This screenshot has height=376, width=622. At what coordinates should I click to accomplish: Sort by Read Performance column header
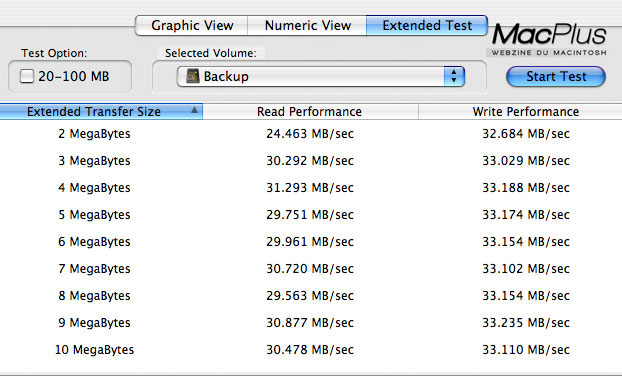point(310,111)
